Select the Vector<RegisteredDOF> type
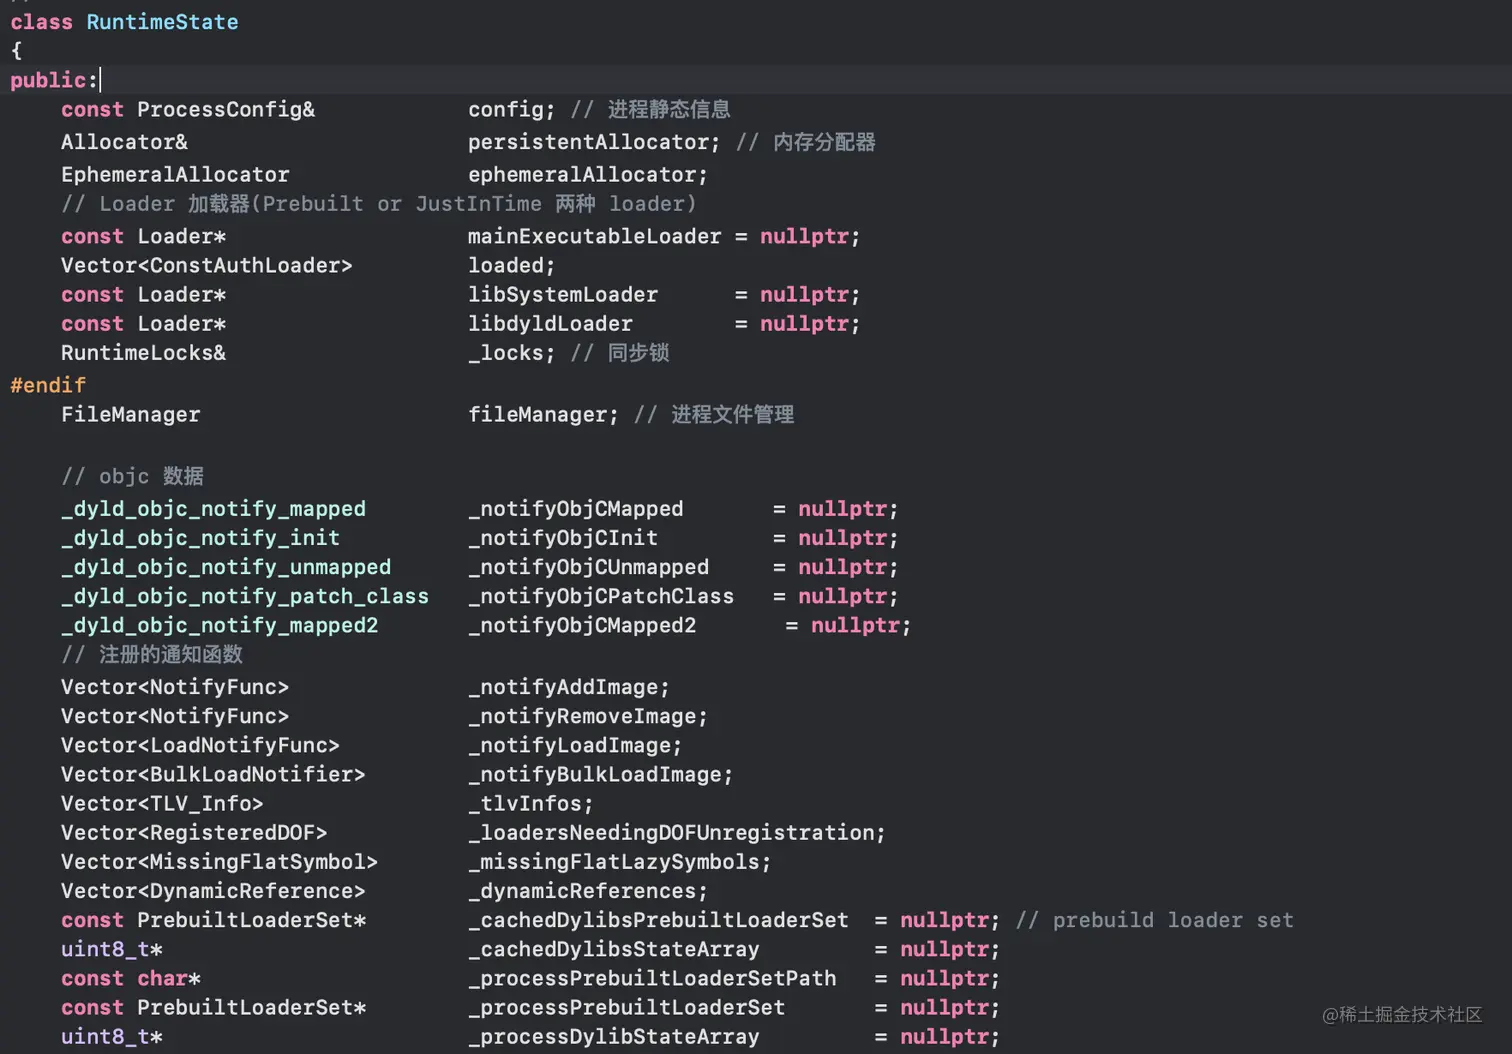The width and height of the screenshot is (1512, 1054). (x=194, y=832)
